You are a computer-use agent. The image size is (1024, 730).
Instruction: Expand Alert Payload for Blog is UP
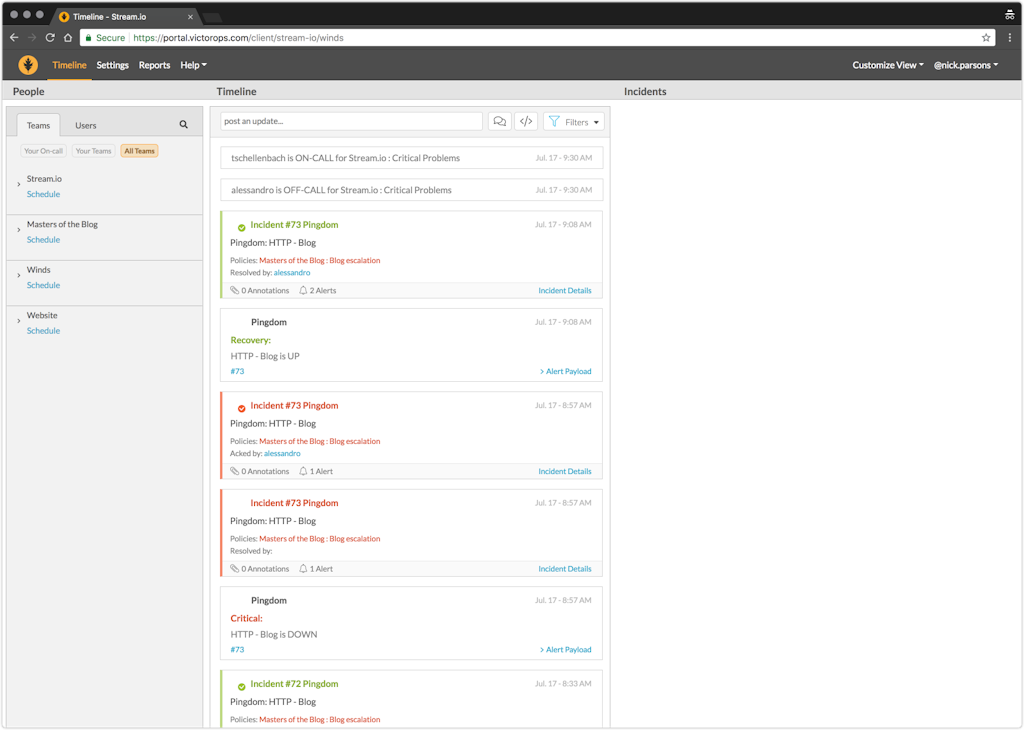(566, 371)
